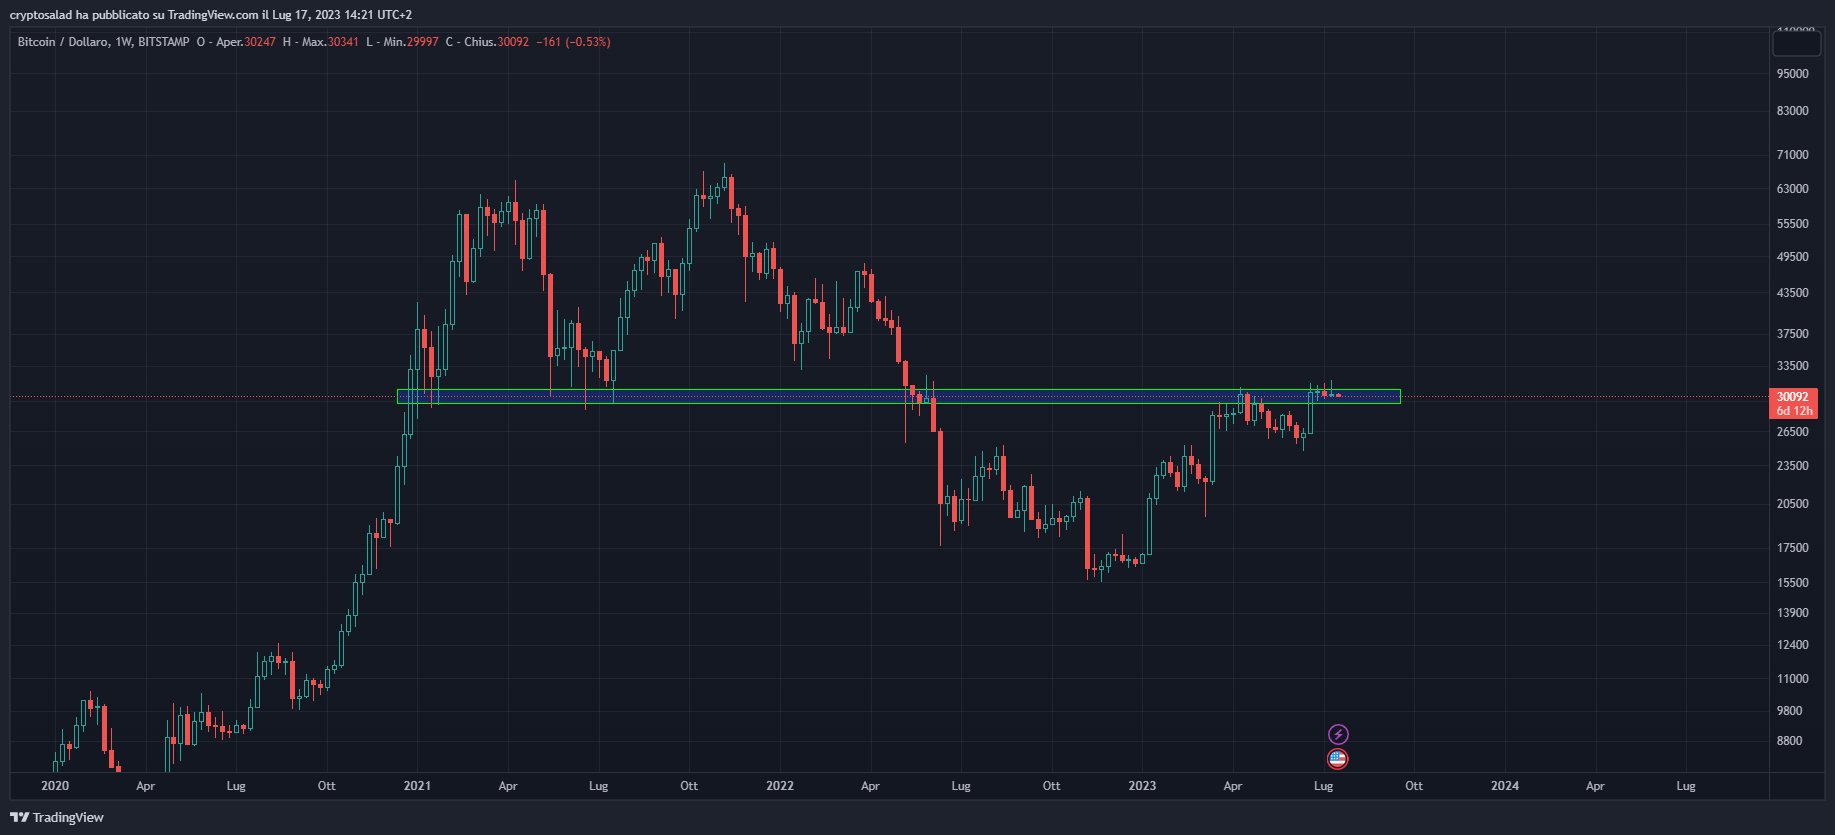Click the 23500 price axis label

[x=1792, y=466]
